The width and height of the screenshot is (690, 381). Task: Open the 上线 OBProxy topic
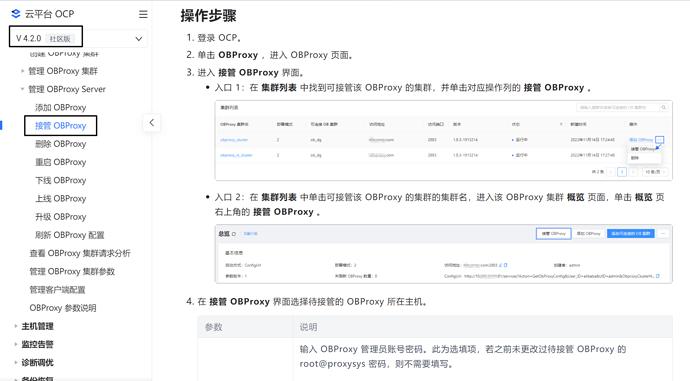click(61, 198)
